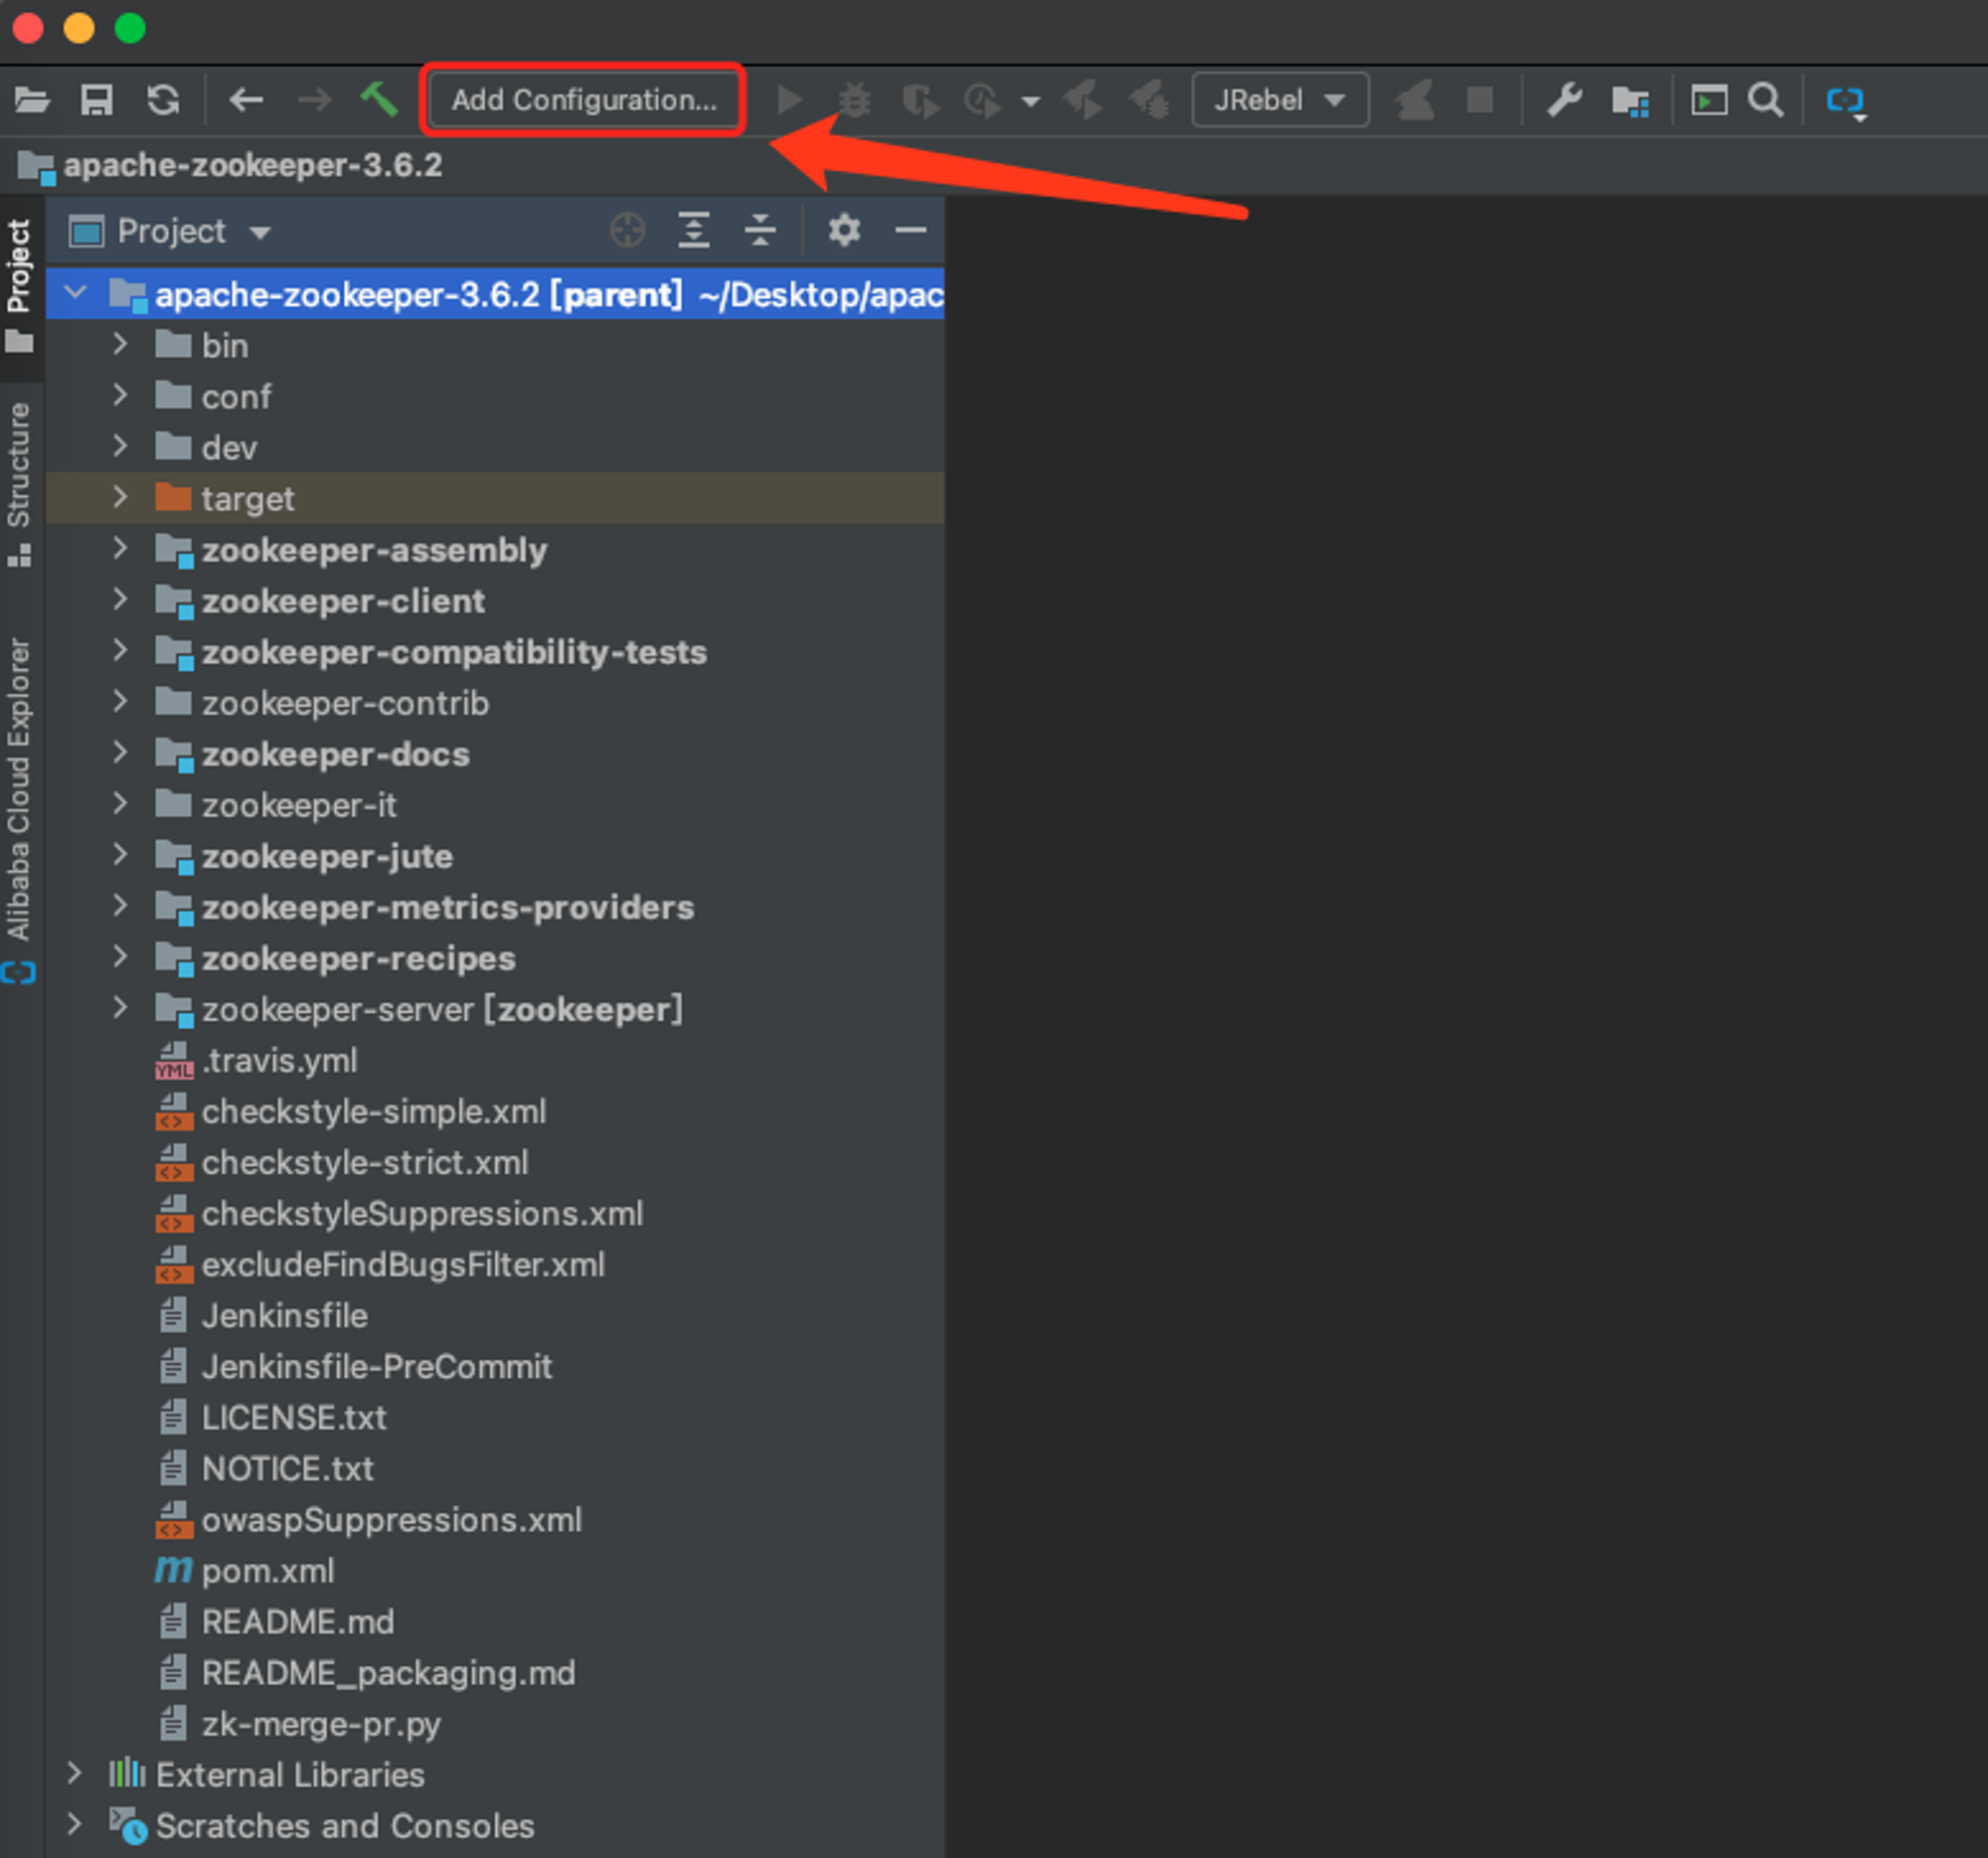Expand the dev folder
This screenshot has width=1988, height=1858.
tap(120, 446)
